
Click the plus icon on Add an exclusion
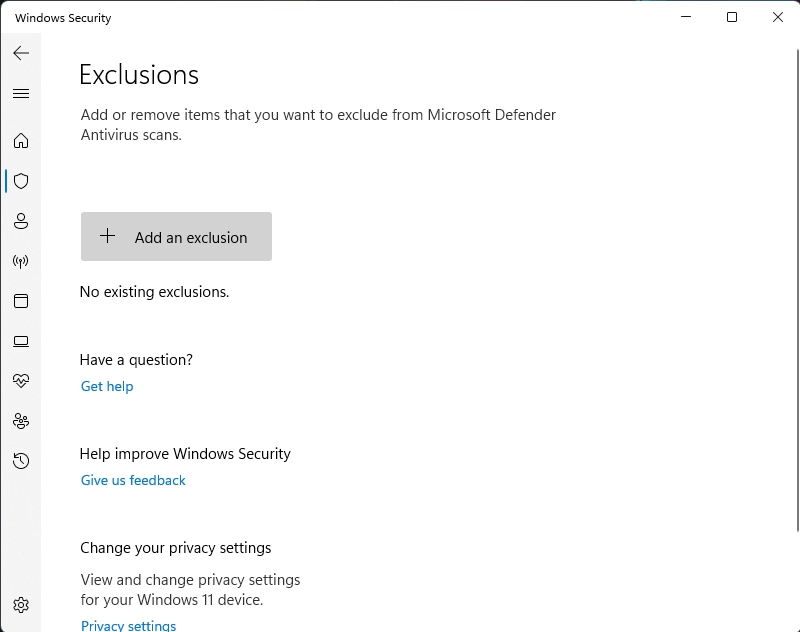[x=107, y=236]
